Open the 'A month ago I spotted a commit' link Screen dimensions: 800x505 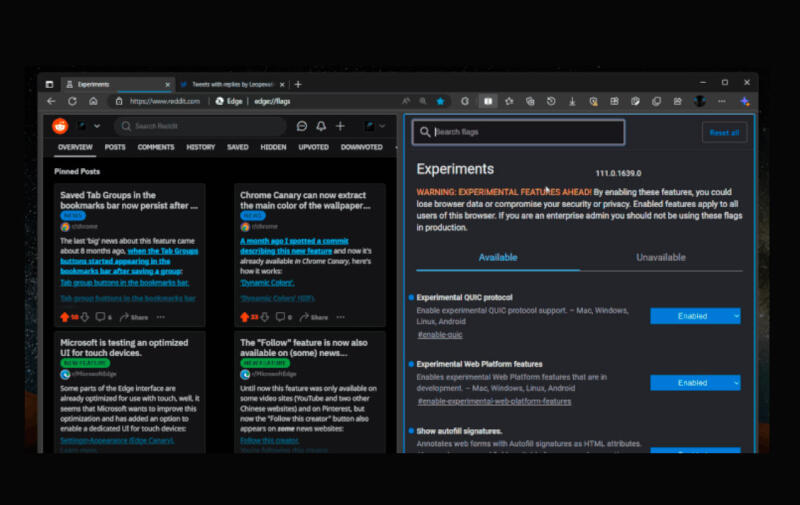pyautogui.click(x=294, y=246)
